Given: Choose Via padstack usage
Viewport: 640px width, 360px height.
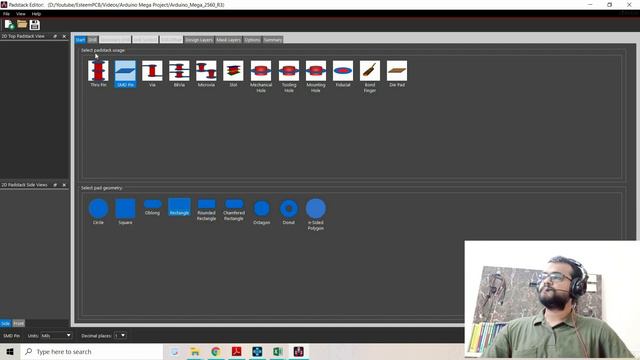Looking at the screenshot, I should 152,73.
